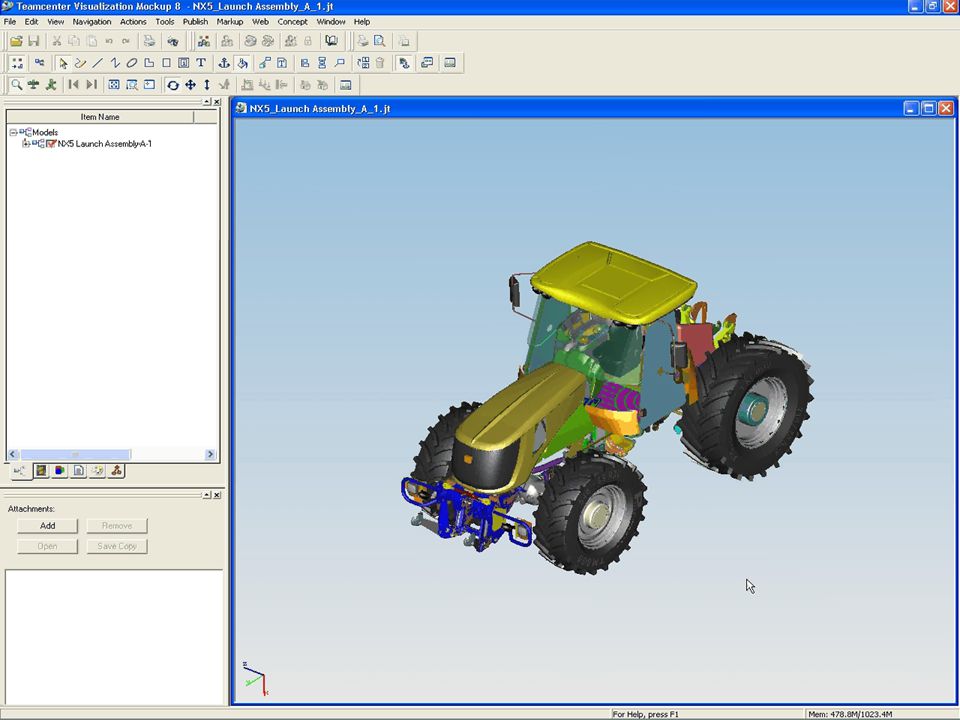
Task: Pick the ellipse markup drawing tool
Action: (x=132, y=62)
